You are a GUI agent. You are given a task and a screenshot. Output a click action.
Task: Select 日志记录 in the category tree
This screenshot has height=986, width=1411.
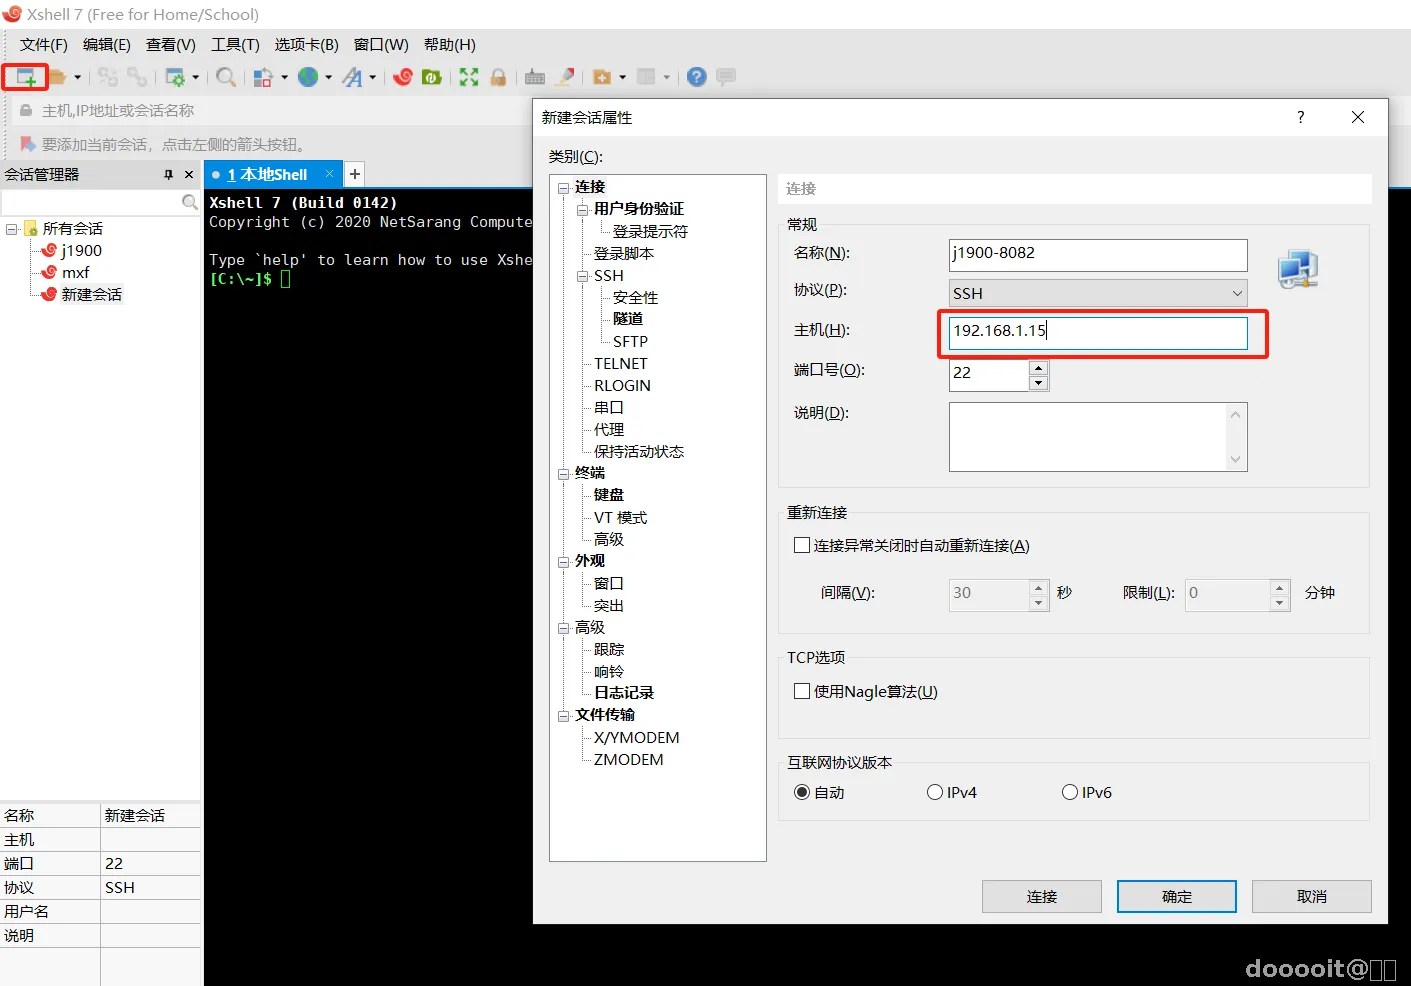(x=624, y=693)
